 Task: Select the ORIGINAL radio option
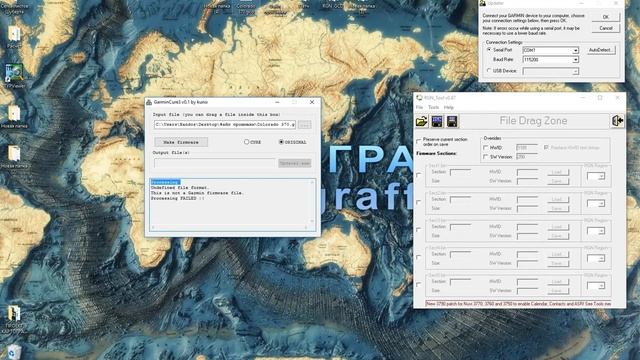point(281,142)
